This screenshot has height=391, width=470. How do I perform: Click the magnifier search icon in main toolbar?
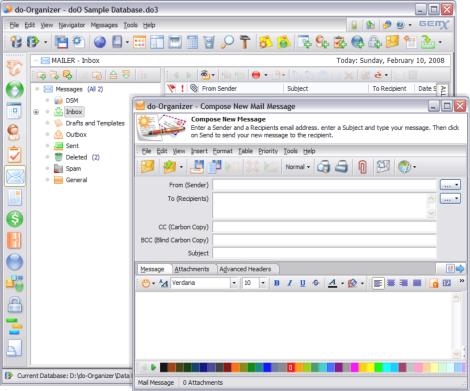coord(227,42)
